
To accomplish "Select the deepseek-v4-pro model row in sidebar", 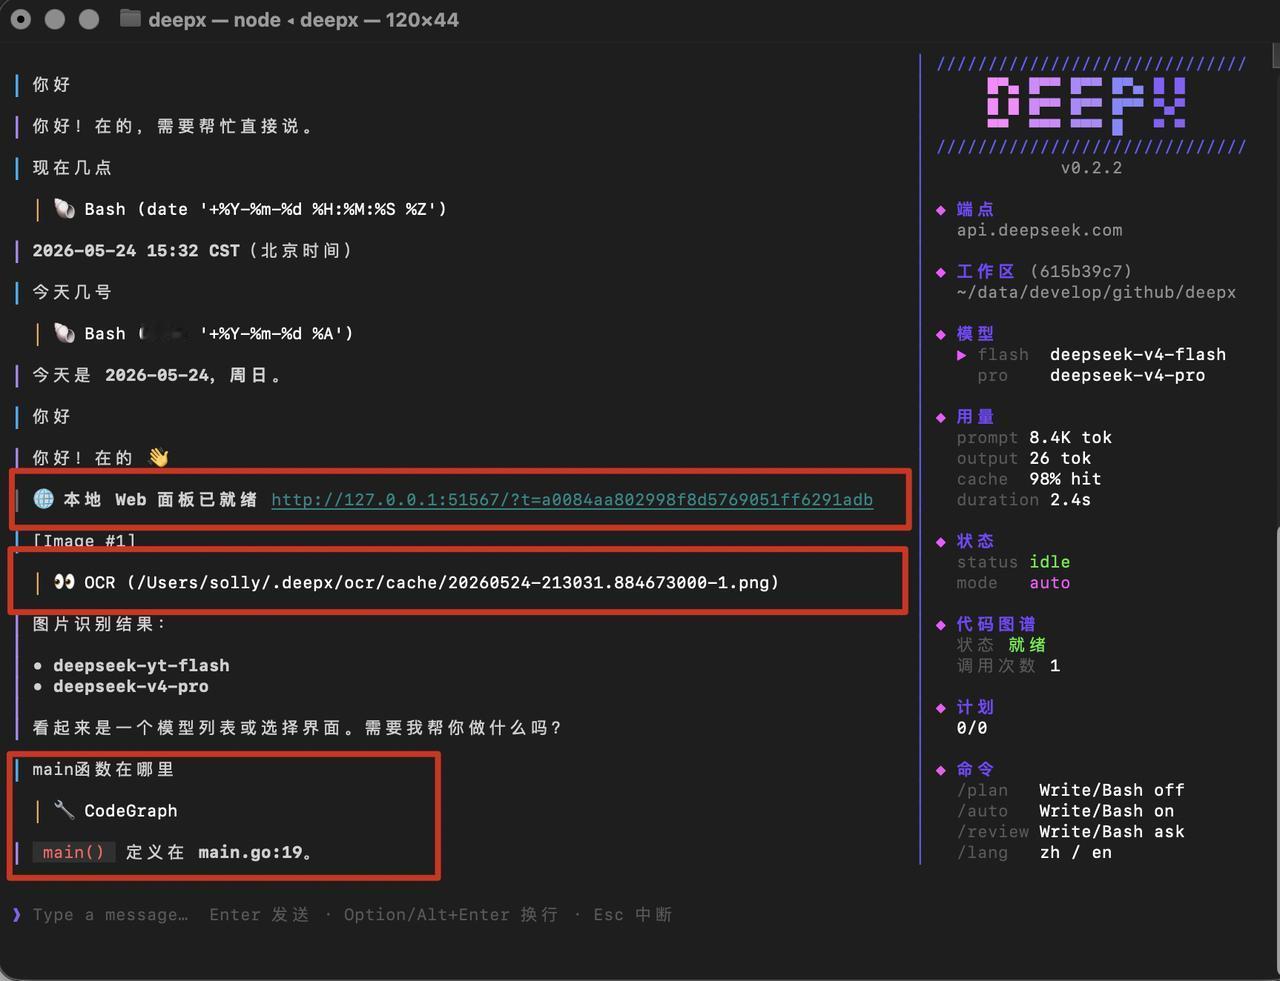I will coord(1091,375).
